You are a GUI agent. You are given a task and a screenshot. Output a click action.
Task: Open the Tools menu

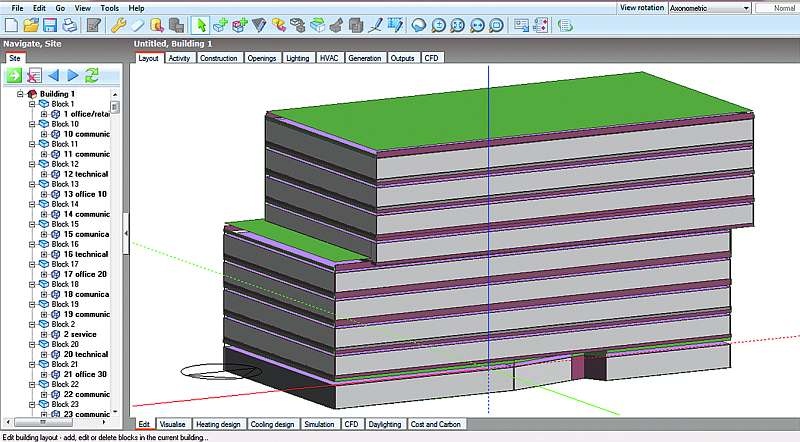(109, 8)
